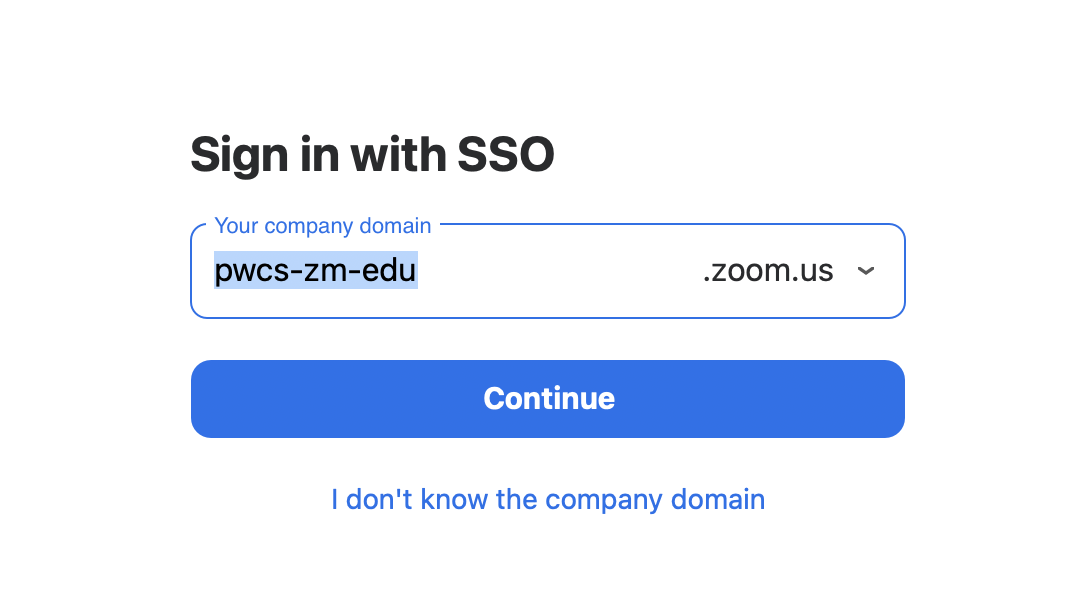
Task: Click the .zoom.us suffix label
Action: (768, 271)
